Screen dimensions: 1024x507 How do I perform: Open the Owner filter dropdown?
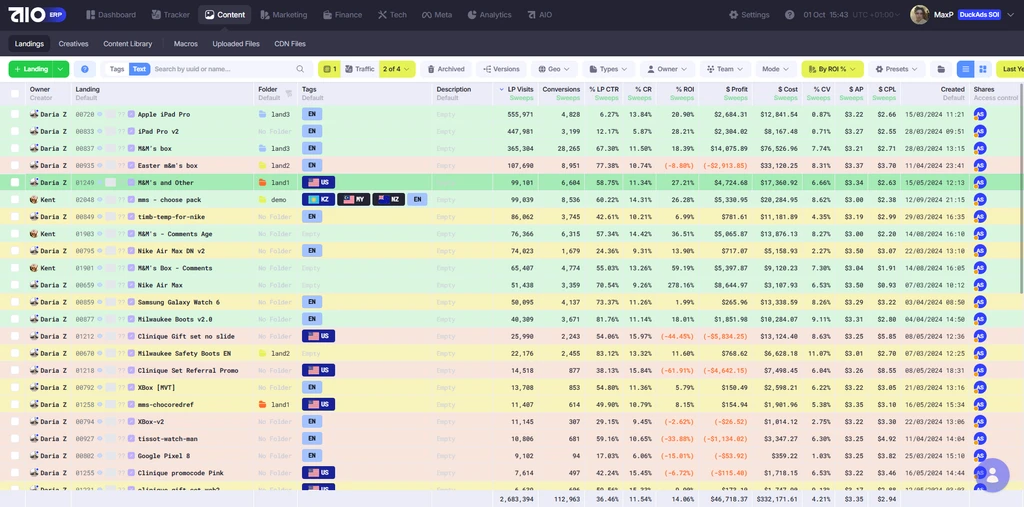(667, 69)
